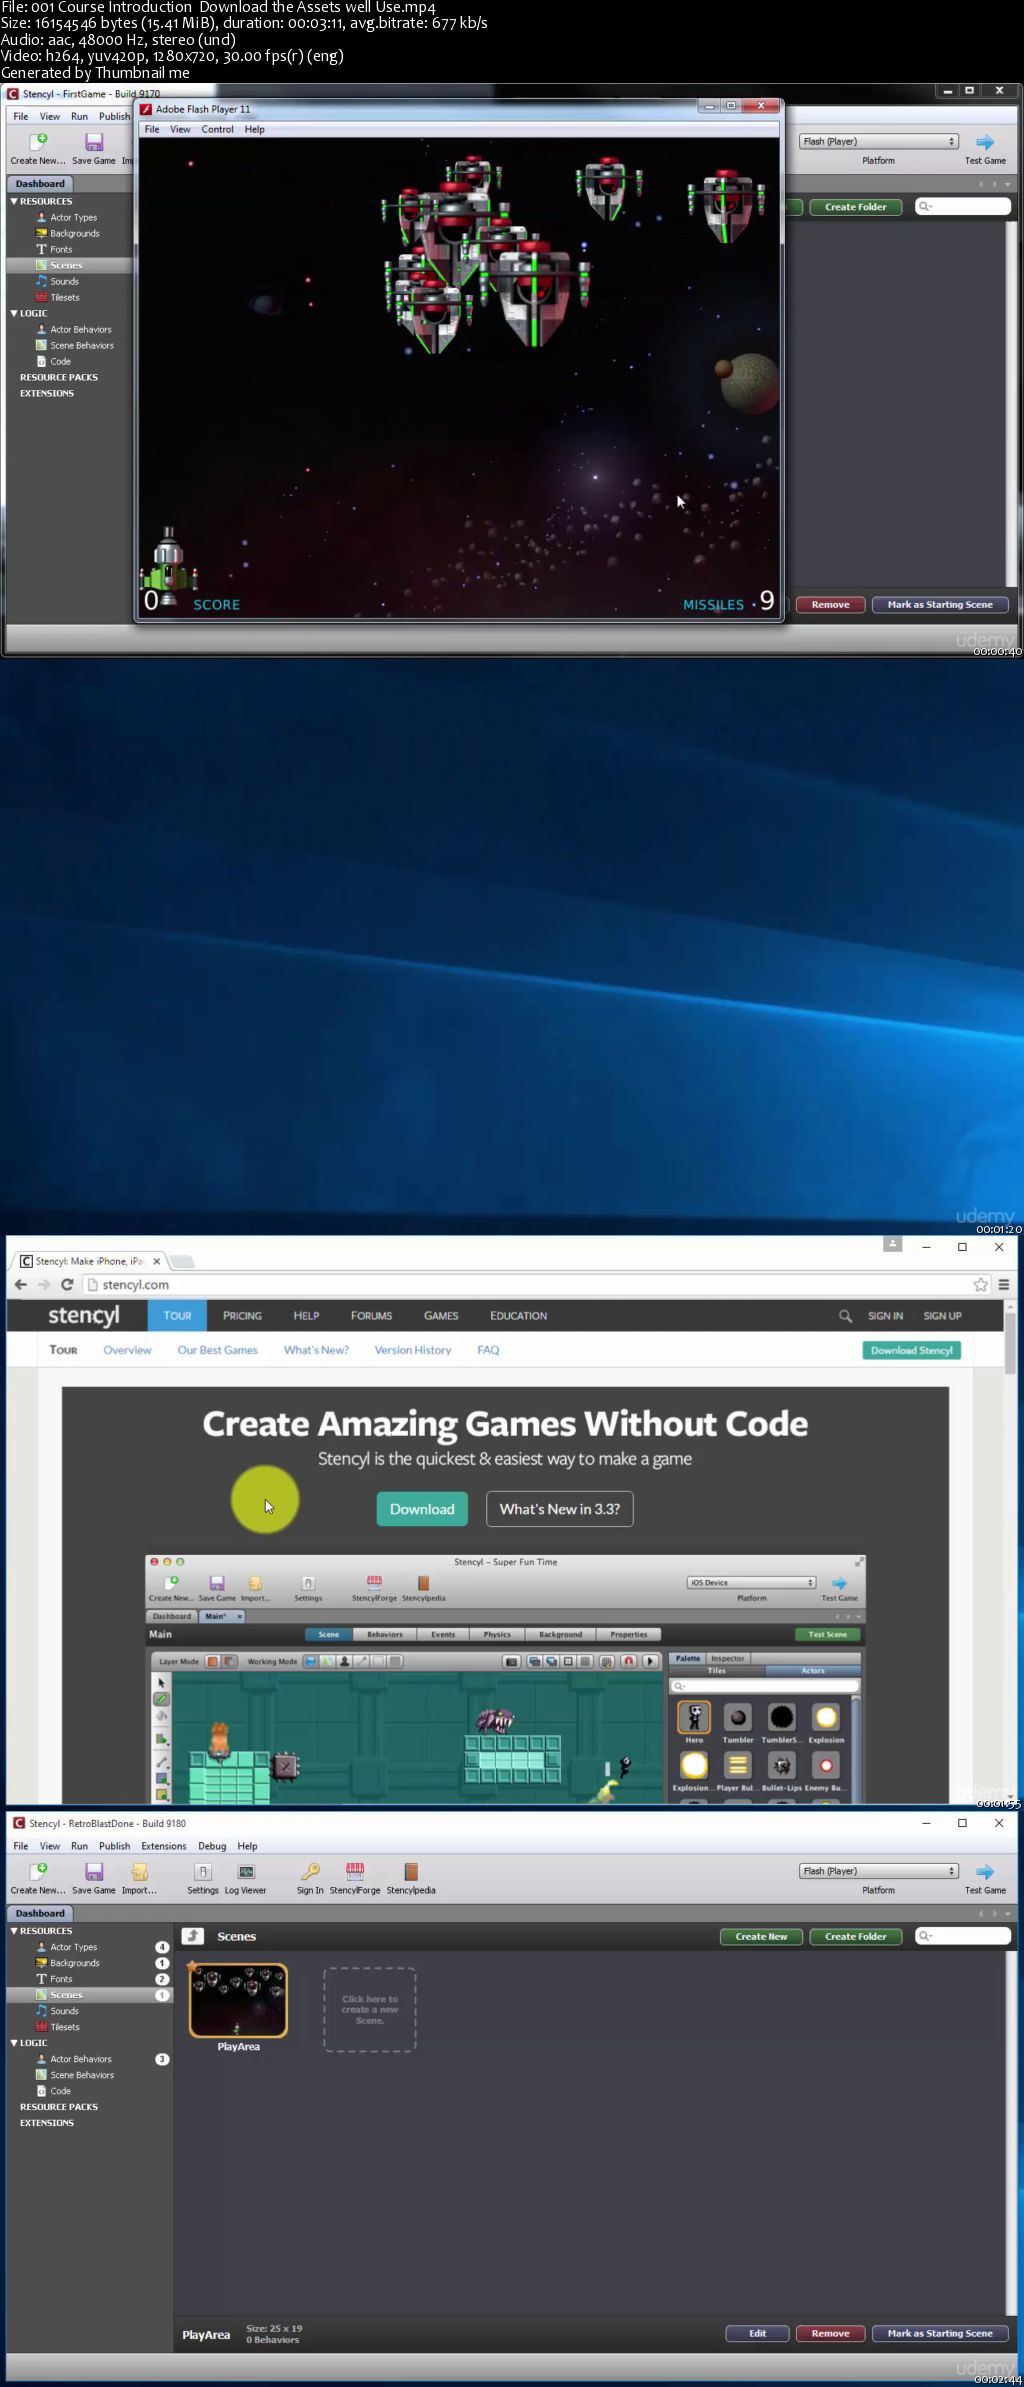The image size is (1024, 2387).
Task: Click browser back arrow
Action: click(x=21, y=1284)
